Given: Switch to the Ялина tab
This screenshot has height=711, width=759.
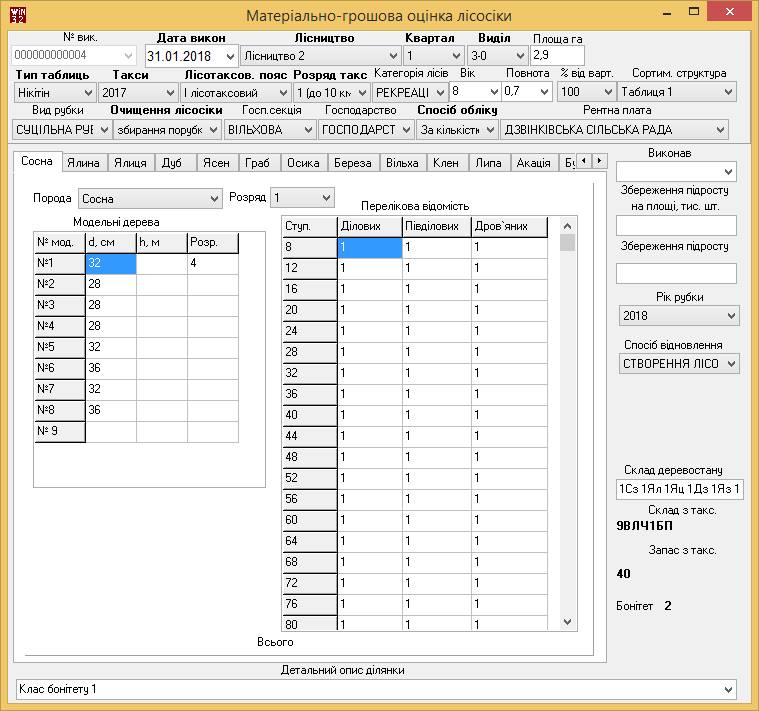Looking at the screenshot, I should pos(84,163).
